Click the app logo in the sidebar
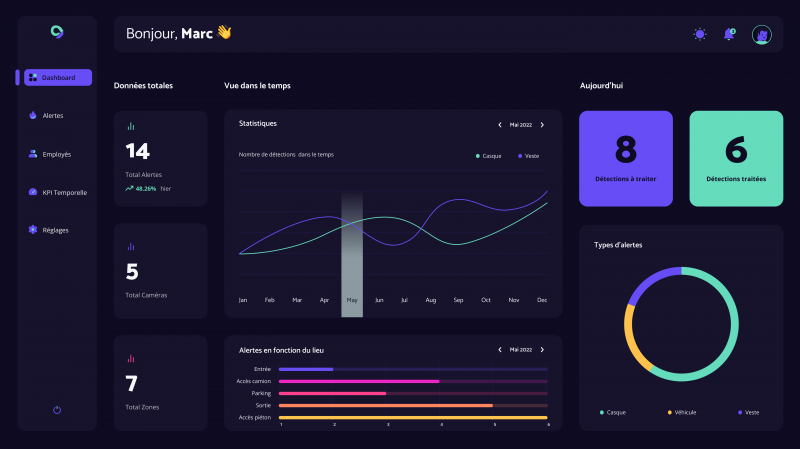The height and width of the screenshot is (449, 800). [57, 32]
